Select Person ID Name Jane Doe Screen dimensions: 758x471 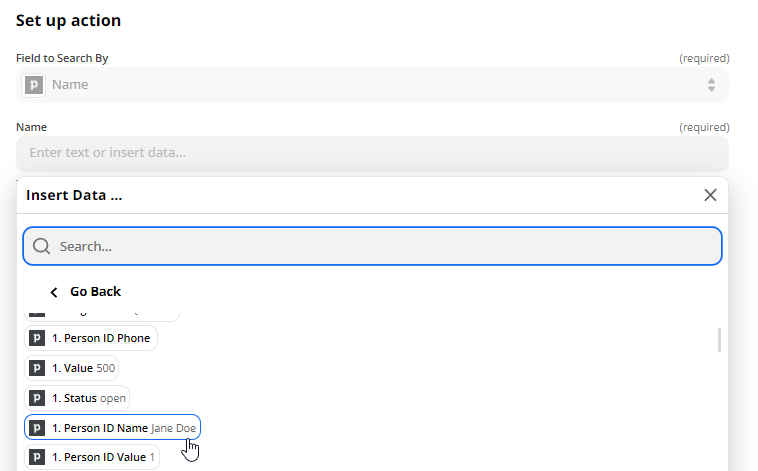click(x=112, y=427)
